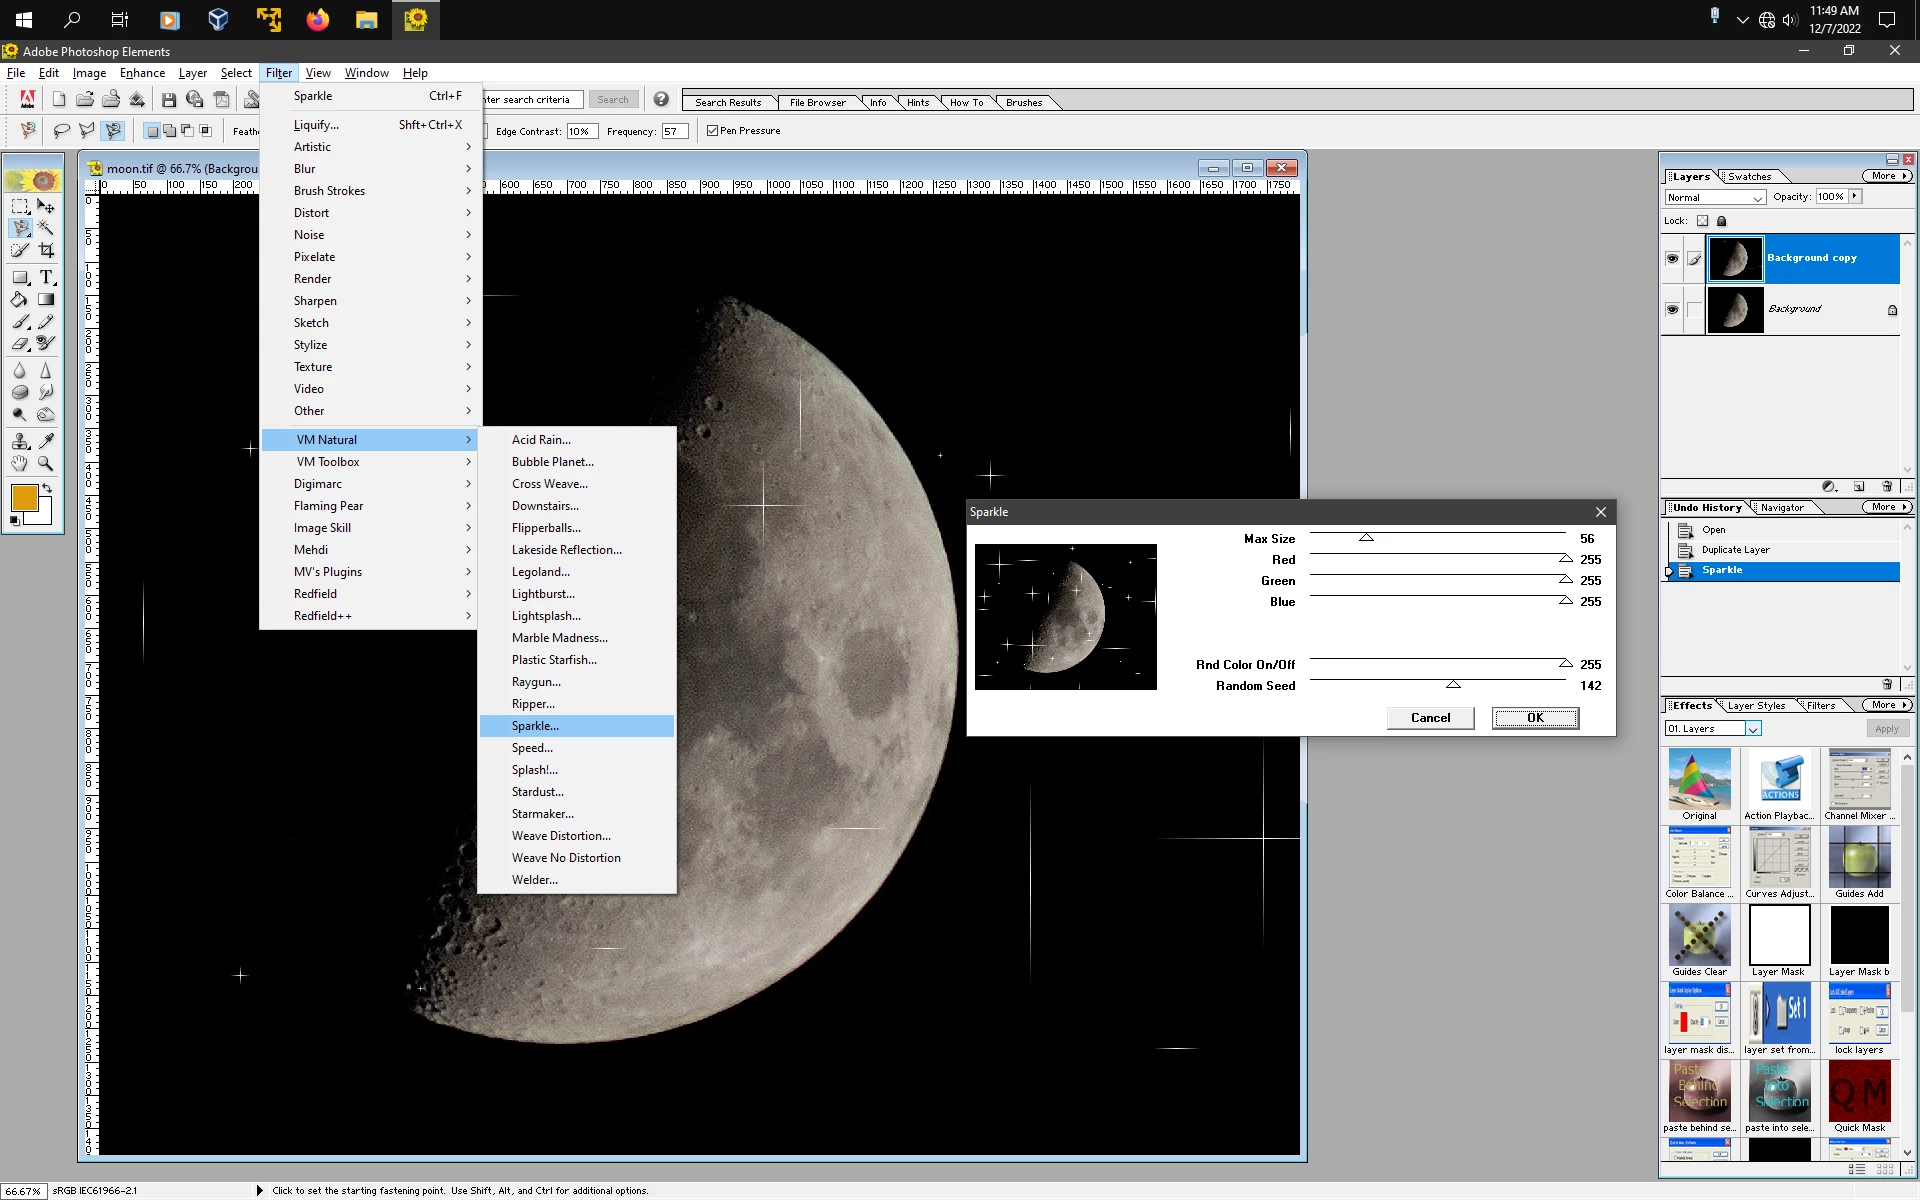The height and width of the screenshot is (1200, 1920).
Task: Click the Max Size slider handle
Action: (1366, 538)
